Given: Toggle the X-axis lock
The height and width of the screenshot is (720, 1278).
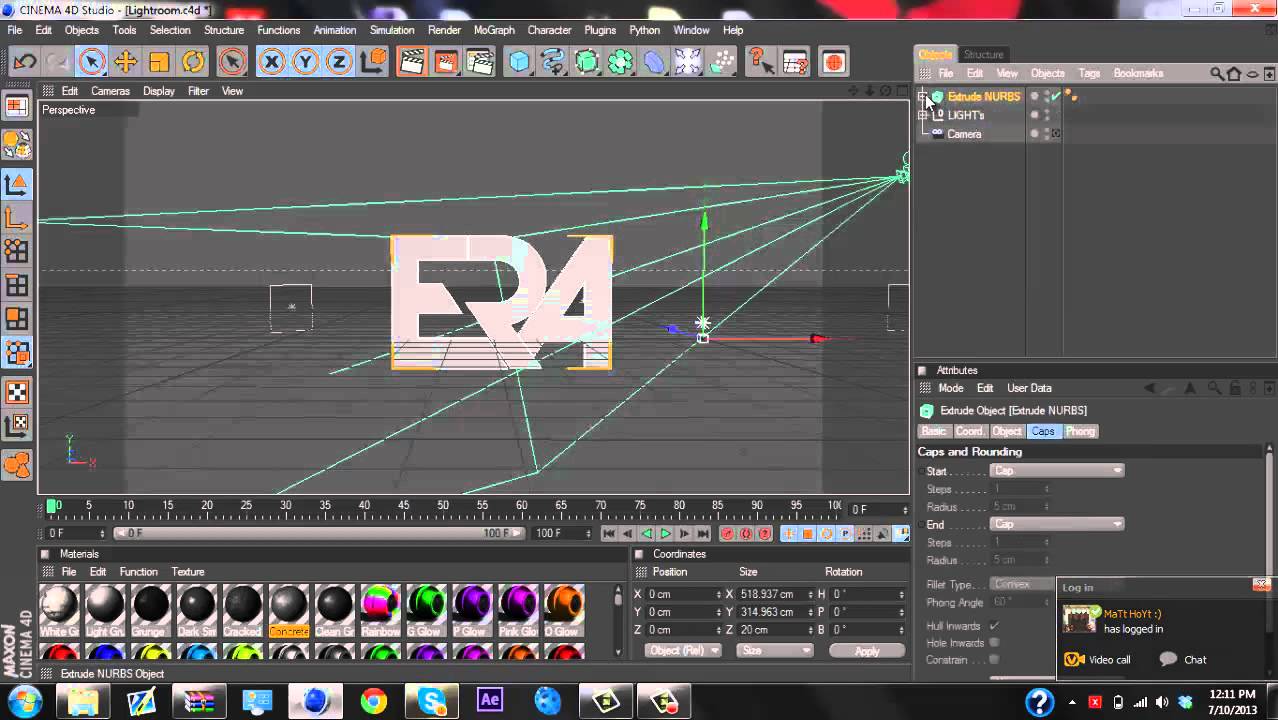Looking at the screenshot, I should pyautogui.click(x=271, y=62).
